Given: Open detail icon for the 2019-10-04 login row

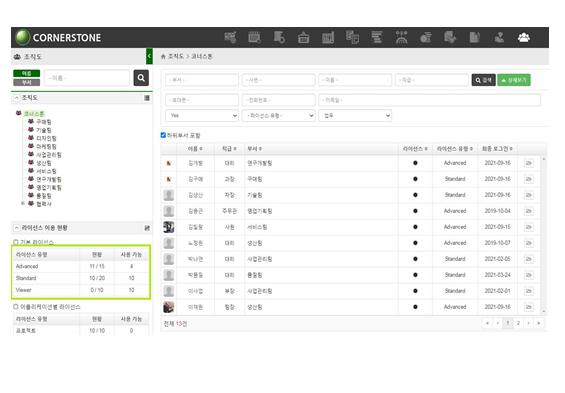Looking at the screenshot, I should click(529, 211).
